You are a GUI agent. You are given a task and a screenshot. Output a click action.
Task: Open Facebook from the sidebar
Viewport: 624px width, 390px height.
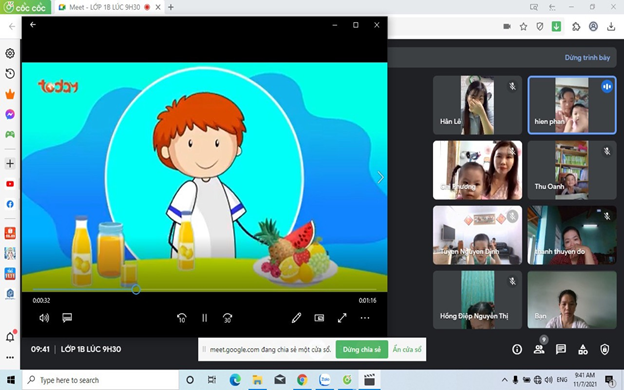(x=10, y=204)
